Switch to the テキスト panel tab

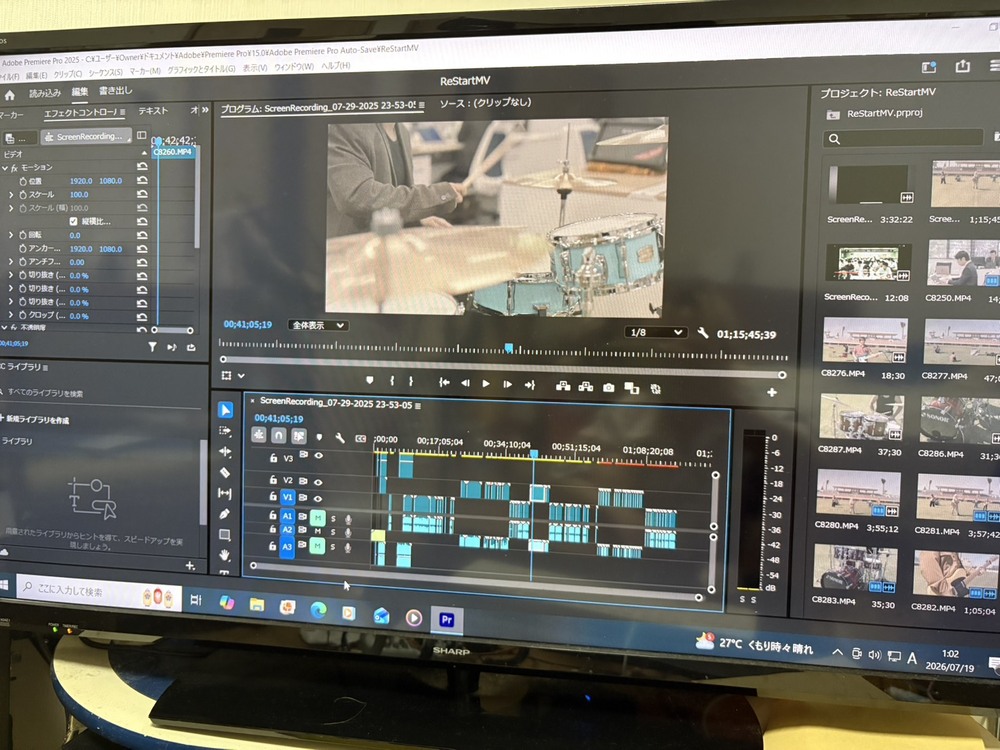[153, 110]
